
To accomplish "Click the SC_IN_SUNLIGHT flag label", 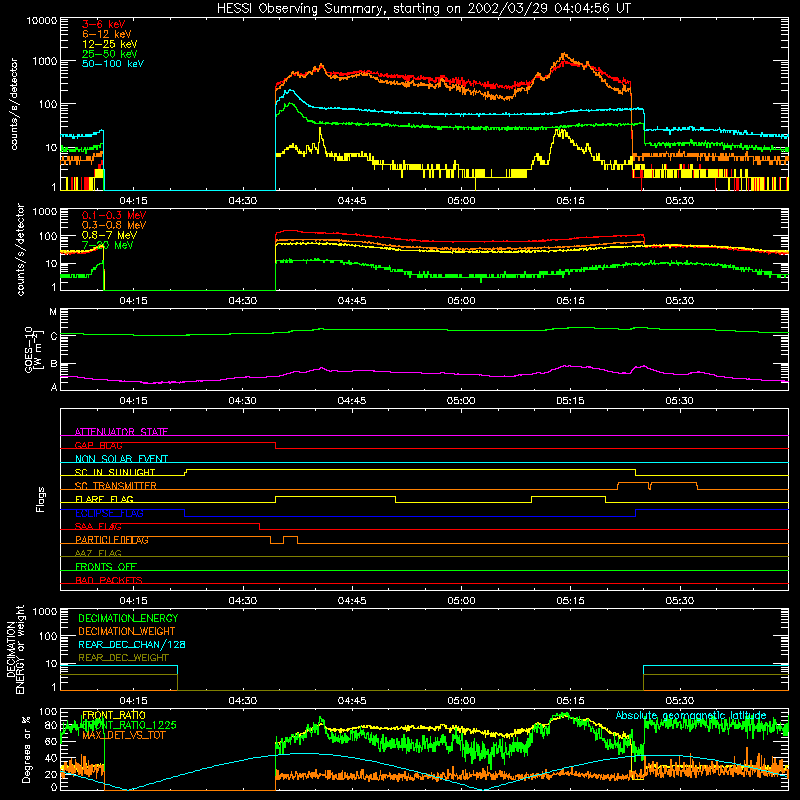I will tap(115, 472).
